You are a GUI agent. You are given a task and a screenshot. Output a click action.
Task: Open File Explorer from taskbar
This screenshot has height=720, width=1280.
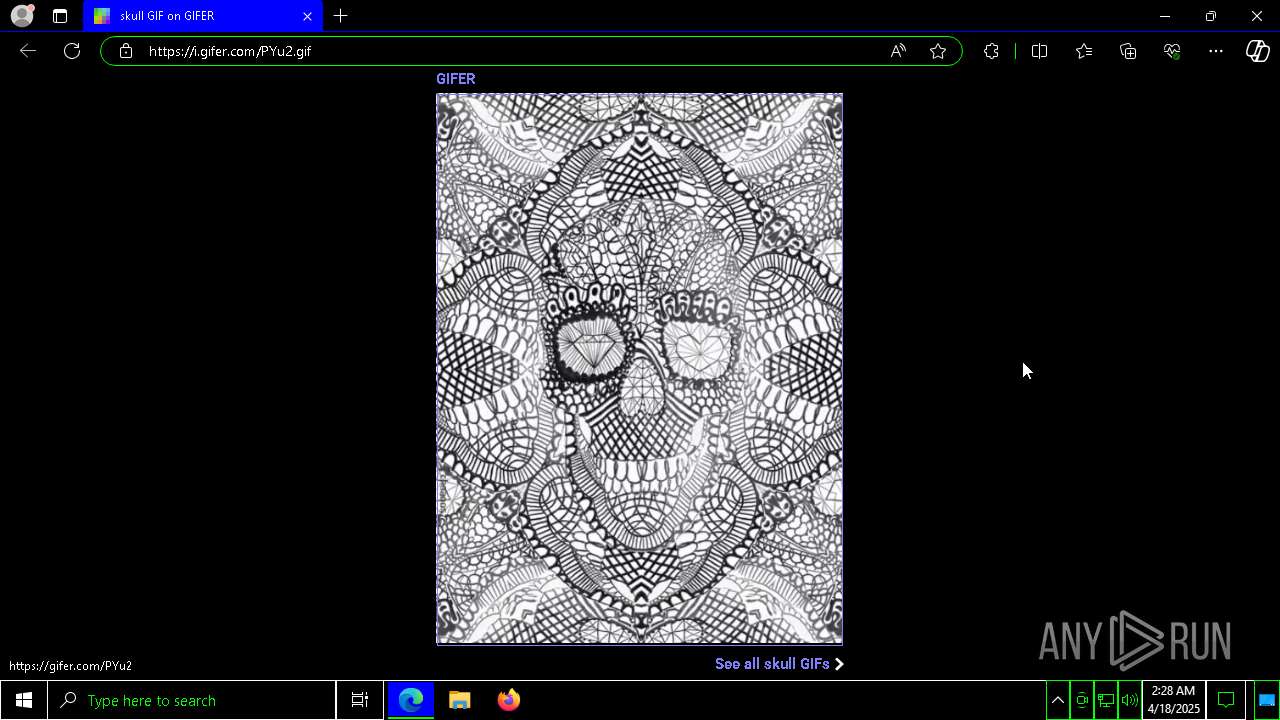tap(459, 700)
